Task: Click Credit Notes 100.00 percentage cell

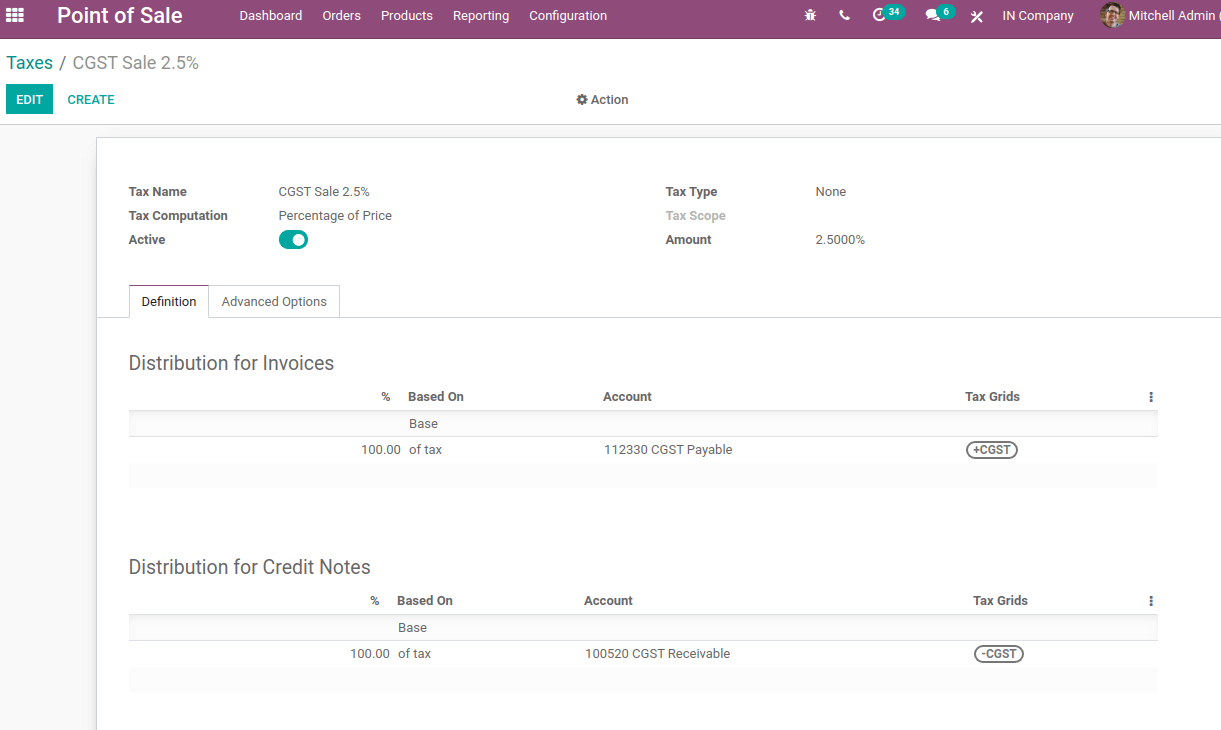Action: (x=370, y=654)
